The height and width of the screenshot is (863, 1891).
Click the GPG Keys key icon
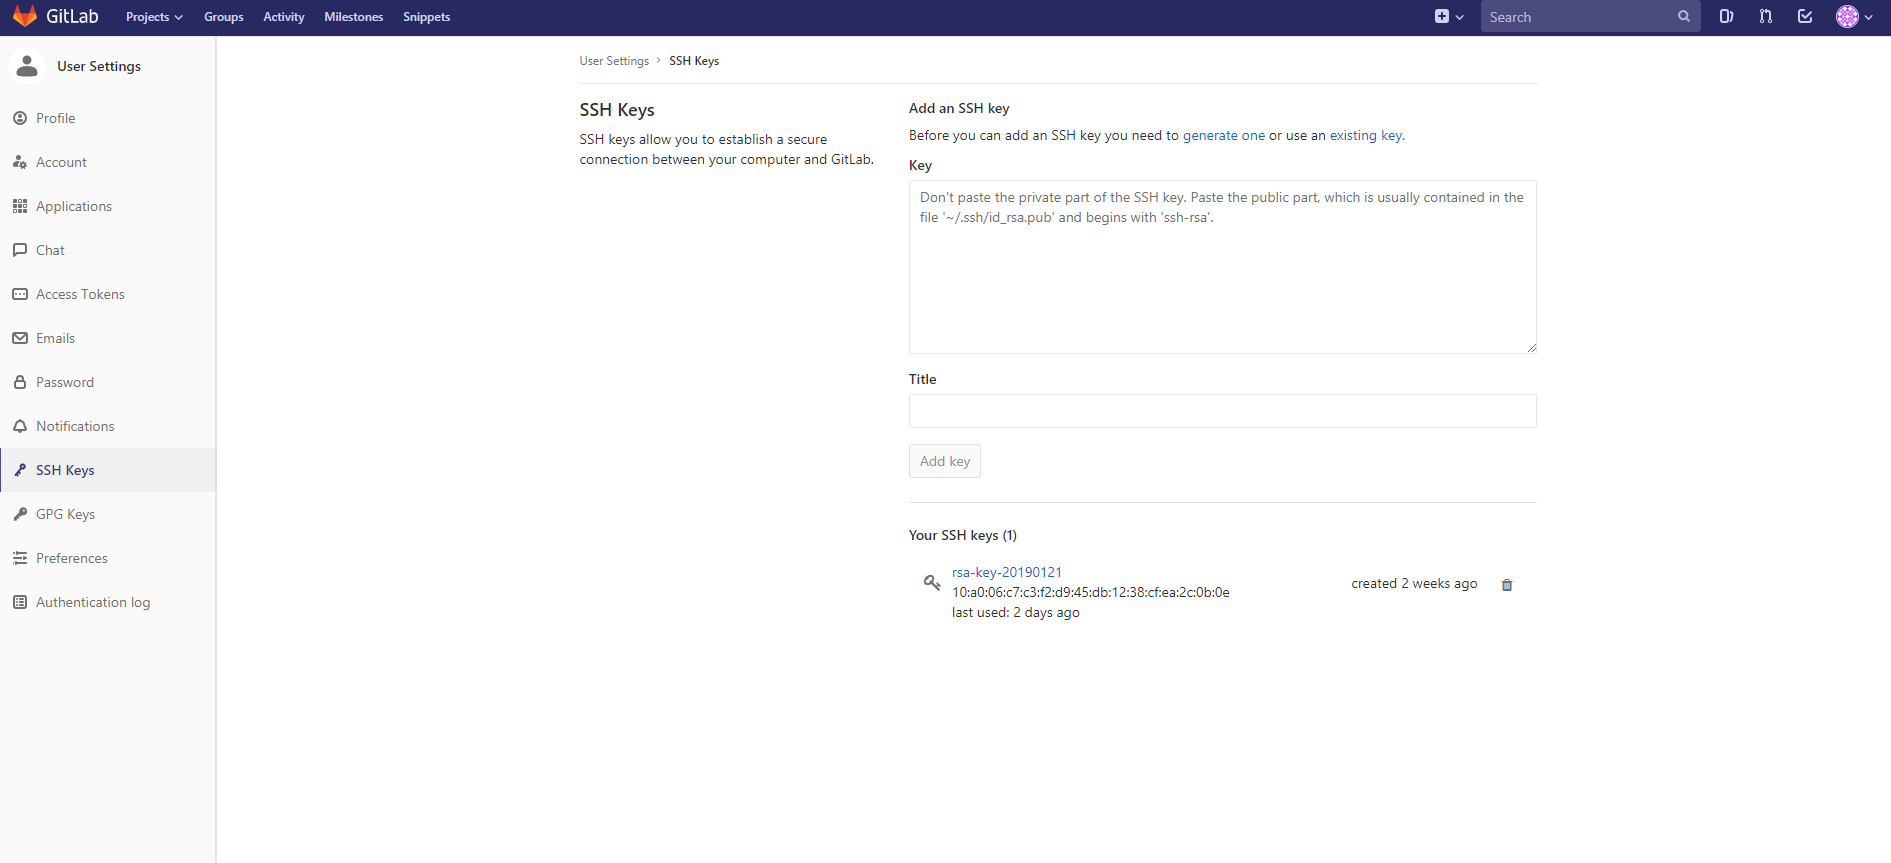point(20,514)
